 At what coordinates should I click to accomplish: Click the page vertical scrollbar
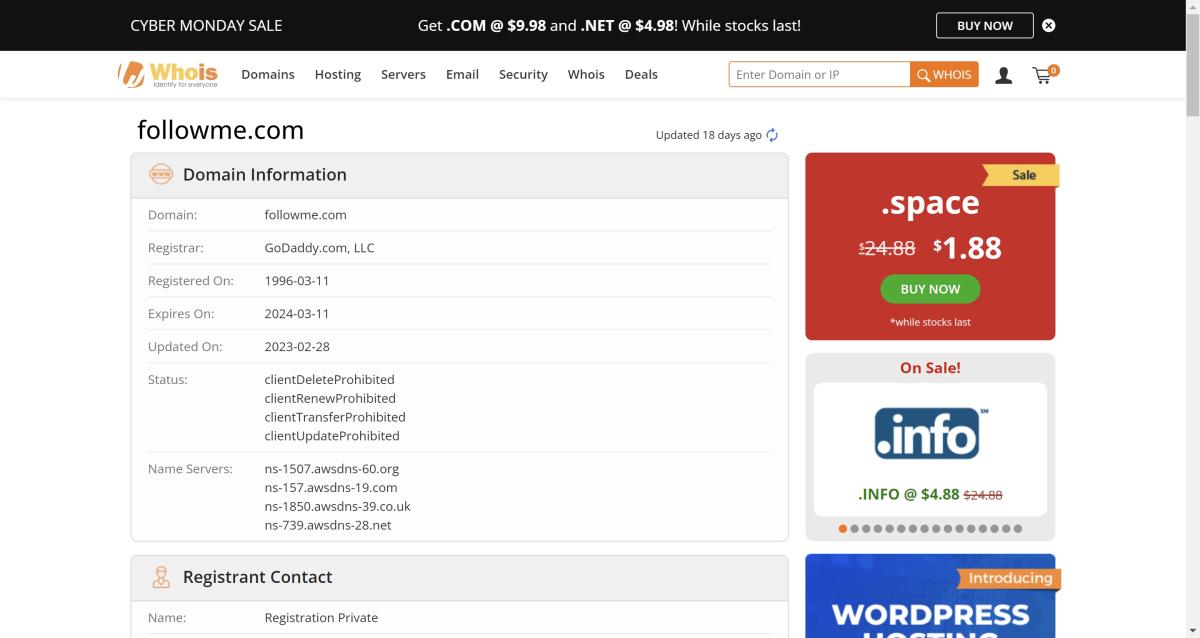[1192, 300]
